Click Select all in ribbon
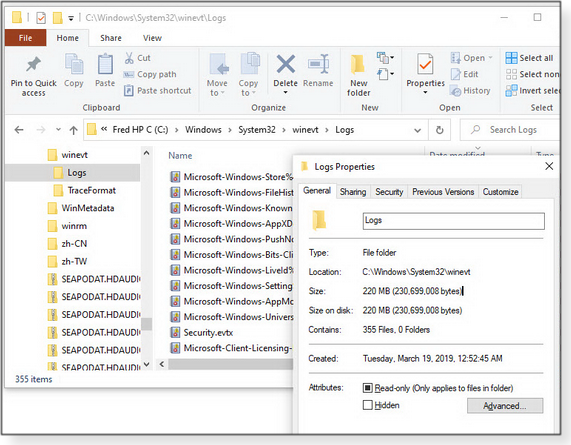Screen dimensions: 571x445 [x=529, y=58]
